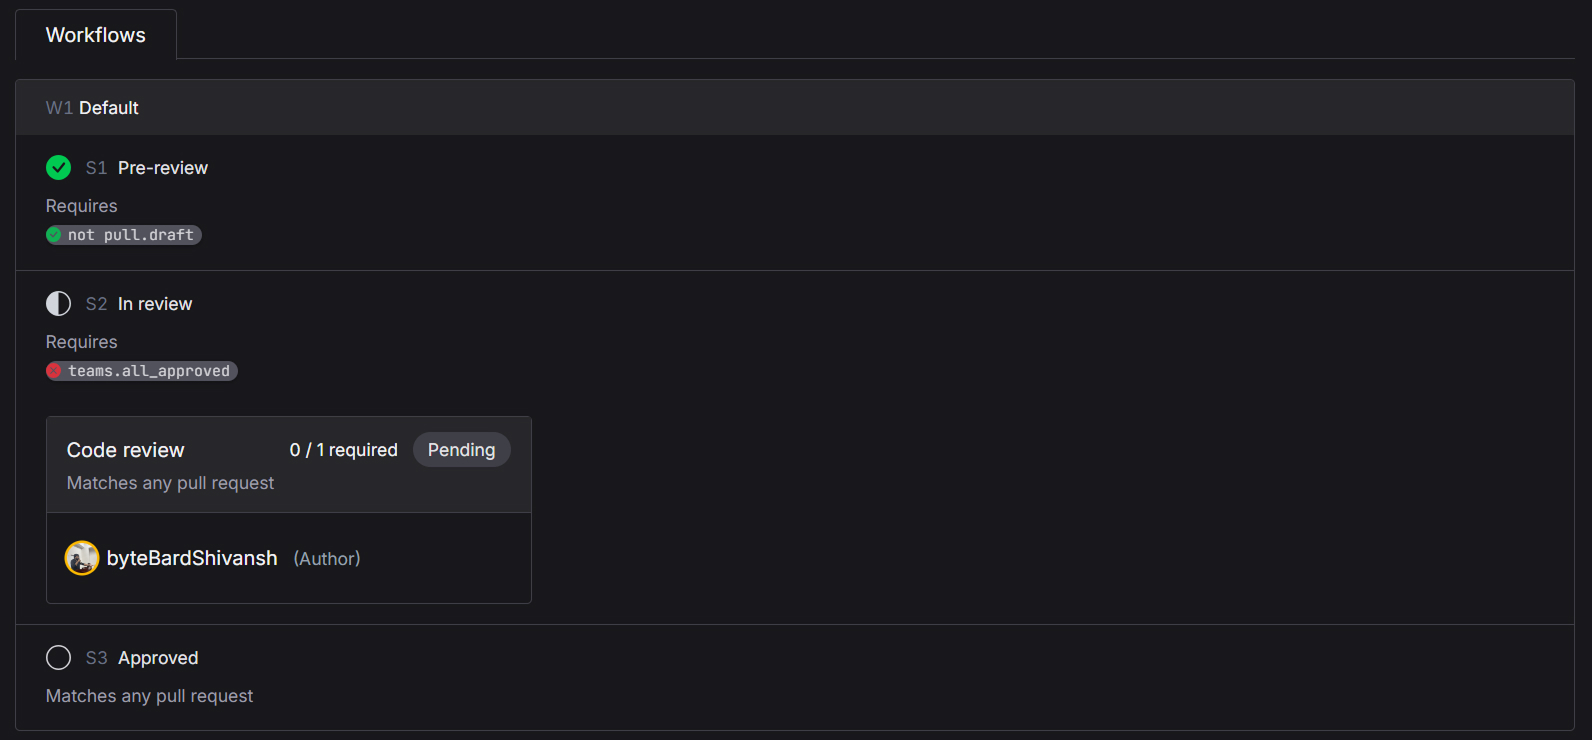Click the green checkmark icon beside Pre-review
1592x740 pixels.
(58, 167)
